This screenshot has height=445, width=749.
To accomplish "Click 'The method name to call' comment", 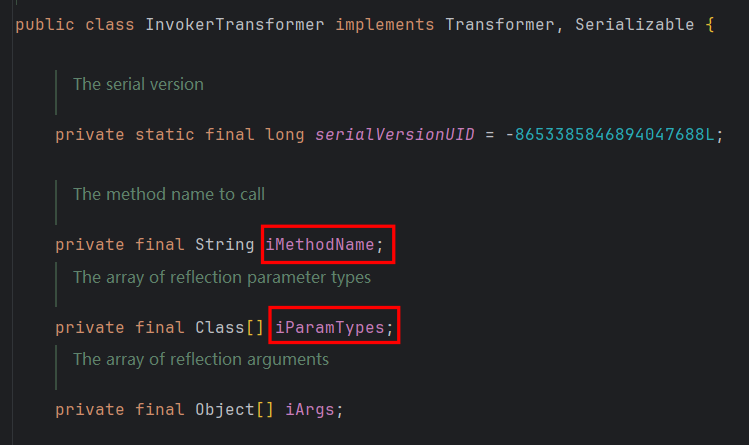I will click(168, 194).
